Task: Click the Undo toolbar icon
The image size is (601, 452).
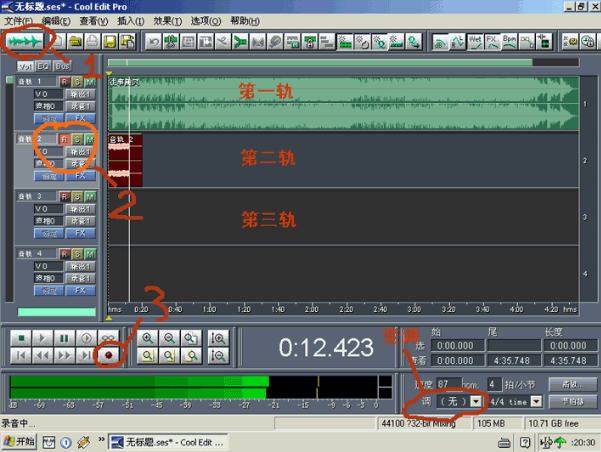Action: [x=152, y=42]
